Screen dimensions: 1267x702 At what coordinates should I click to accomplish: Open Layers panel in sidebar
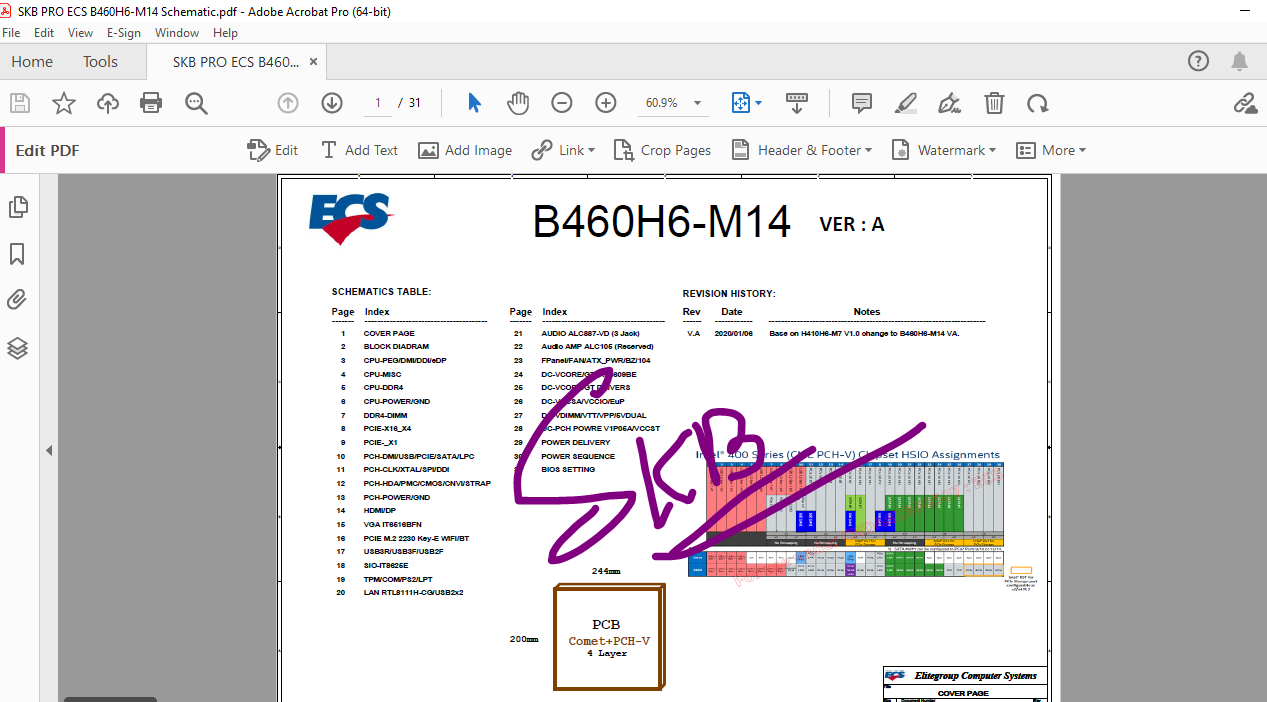[x=18, y=348]
